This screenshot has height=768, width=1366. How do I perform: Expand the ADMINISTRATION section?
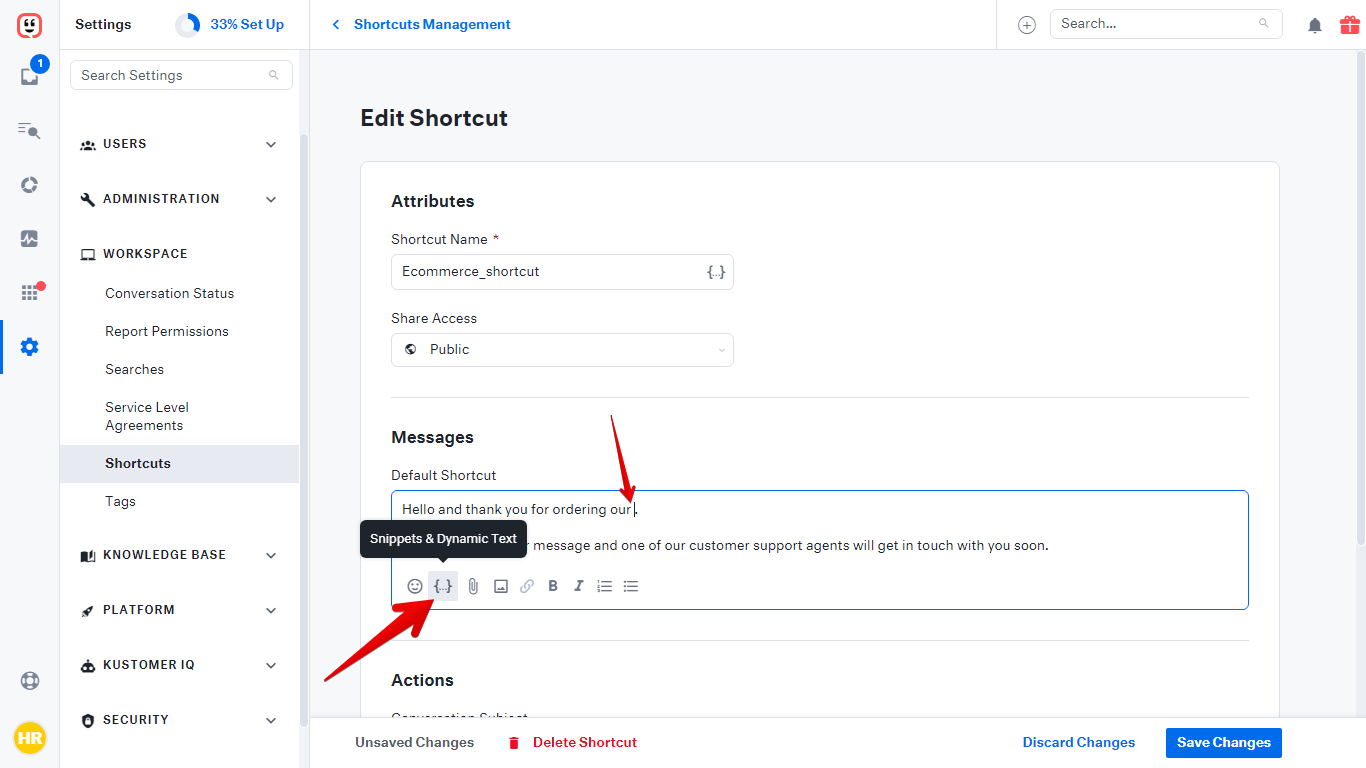(179, 199)
